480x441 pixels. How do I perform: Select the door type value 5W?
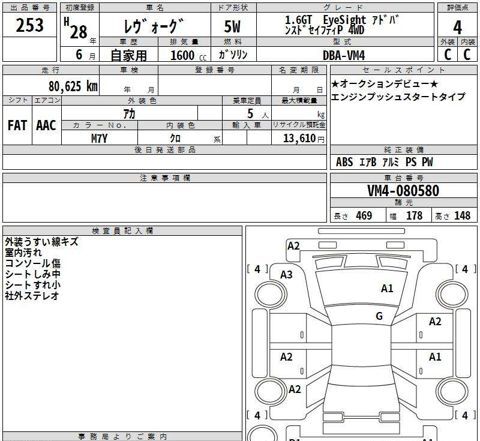(x=232, y=26)
